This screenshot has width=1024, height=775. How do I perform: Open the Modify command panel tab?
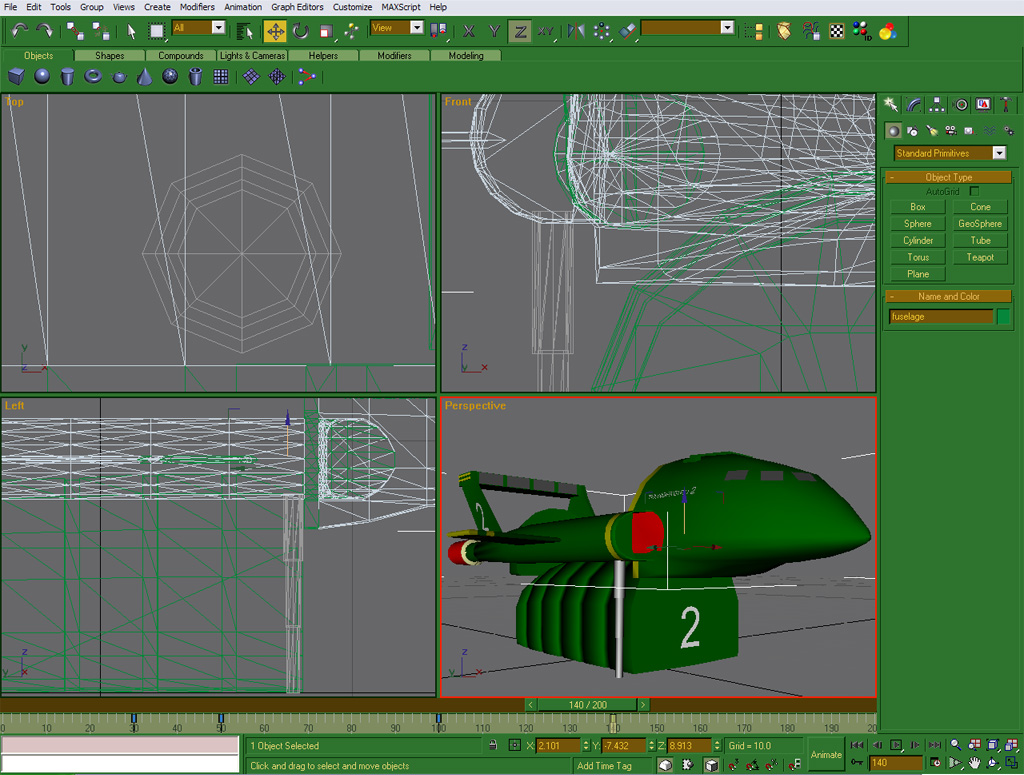tap(914, 104)
